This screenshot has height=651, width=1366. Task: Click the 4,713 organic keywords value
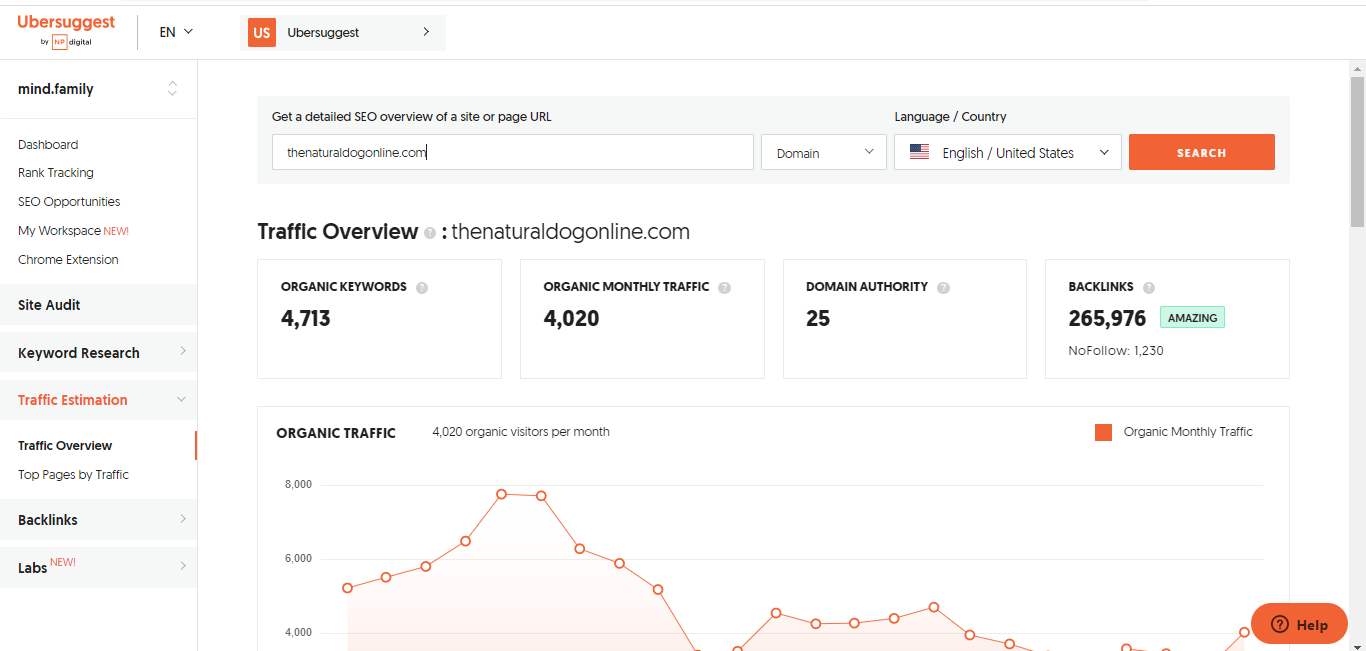tap(306, 319)
